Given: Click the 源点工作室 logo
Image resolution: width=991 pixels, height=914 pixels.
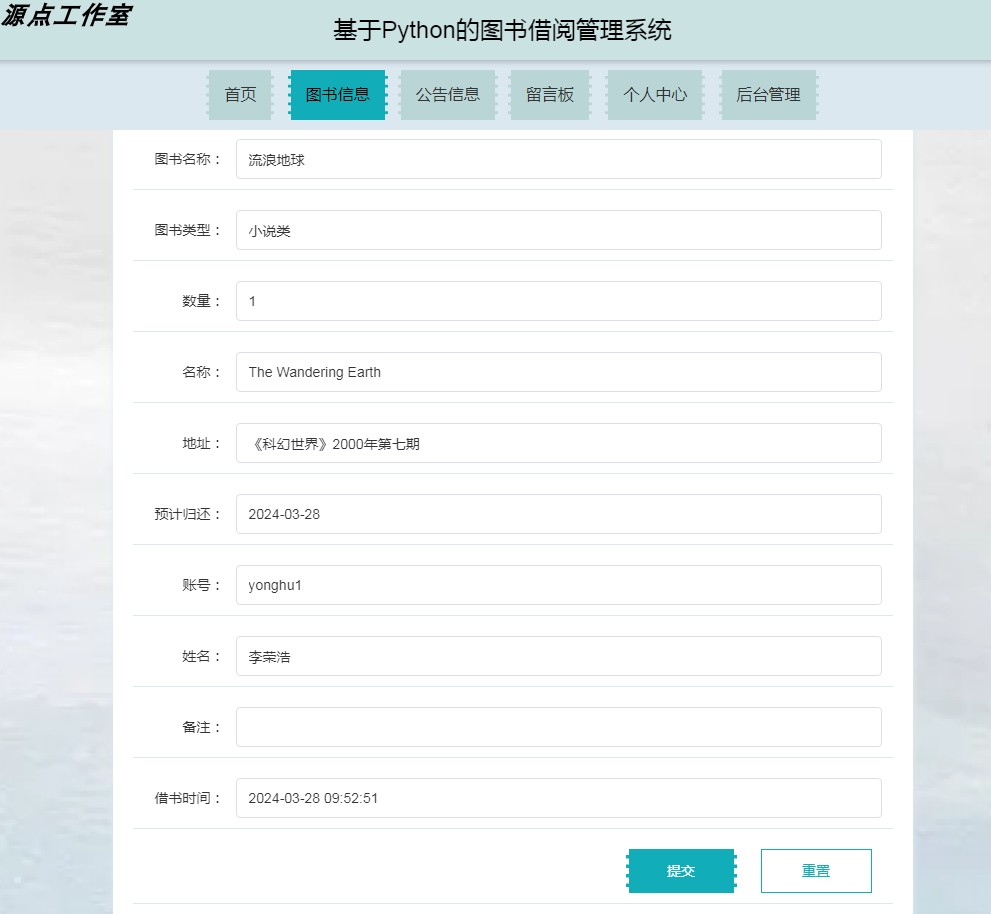Looking at the screenshot, I should pyautogui.click(x=68, y=18).
